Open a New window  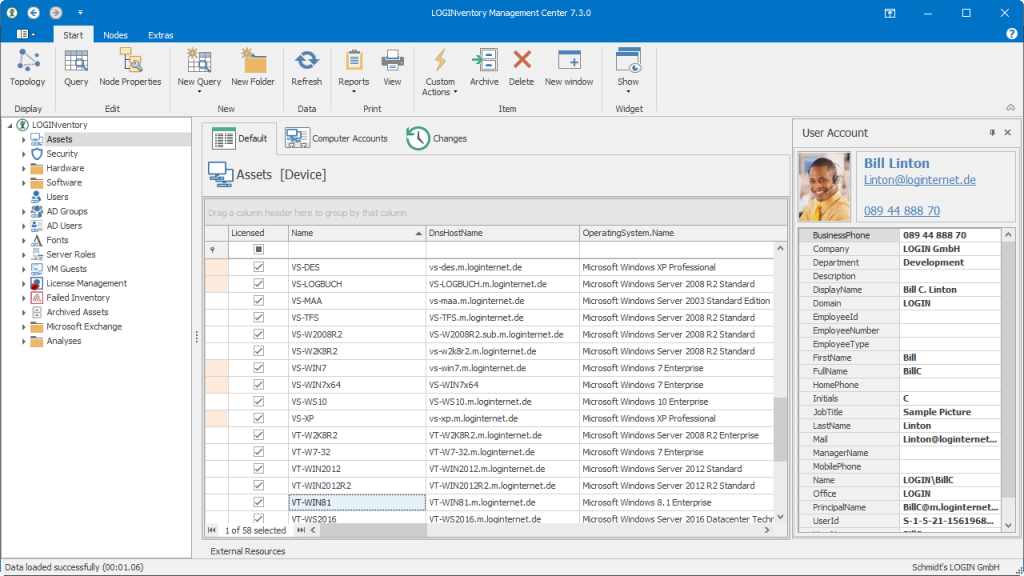click(569, 68)
